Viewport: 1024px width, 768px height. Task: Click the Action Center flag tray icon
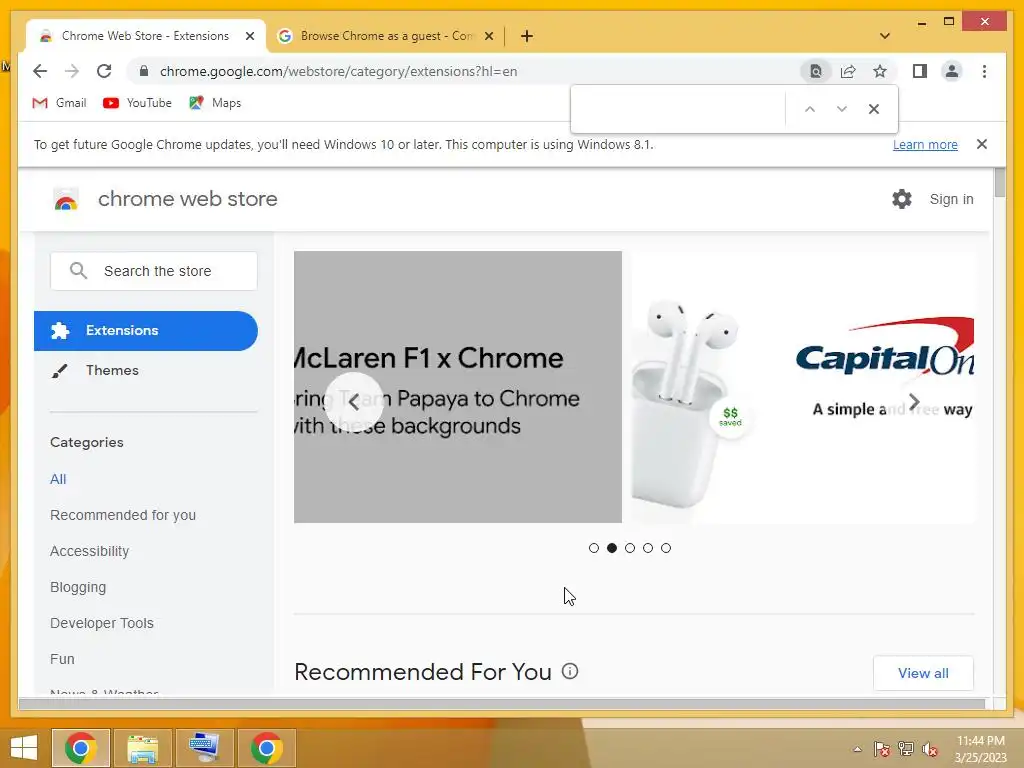(x=882, y=749)
